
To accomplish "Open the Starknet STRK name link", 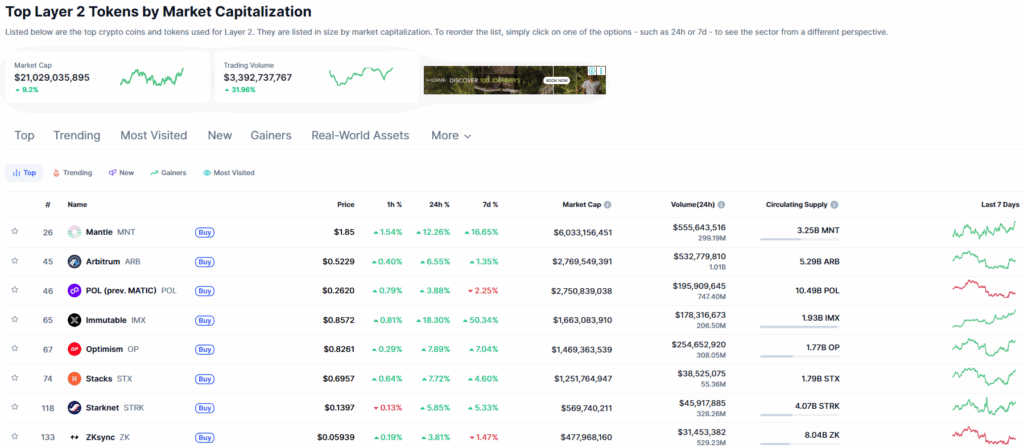I will (x=115, y=408).
